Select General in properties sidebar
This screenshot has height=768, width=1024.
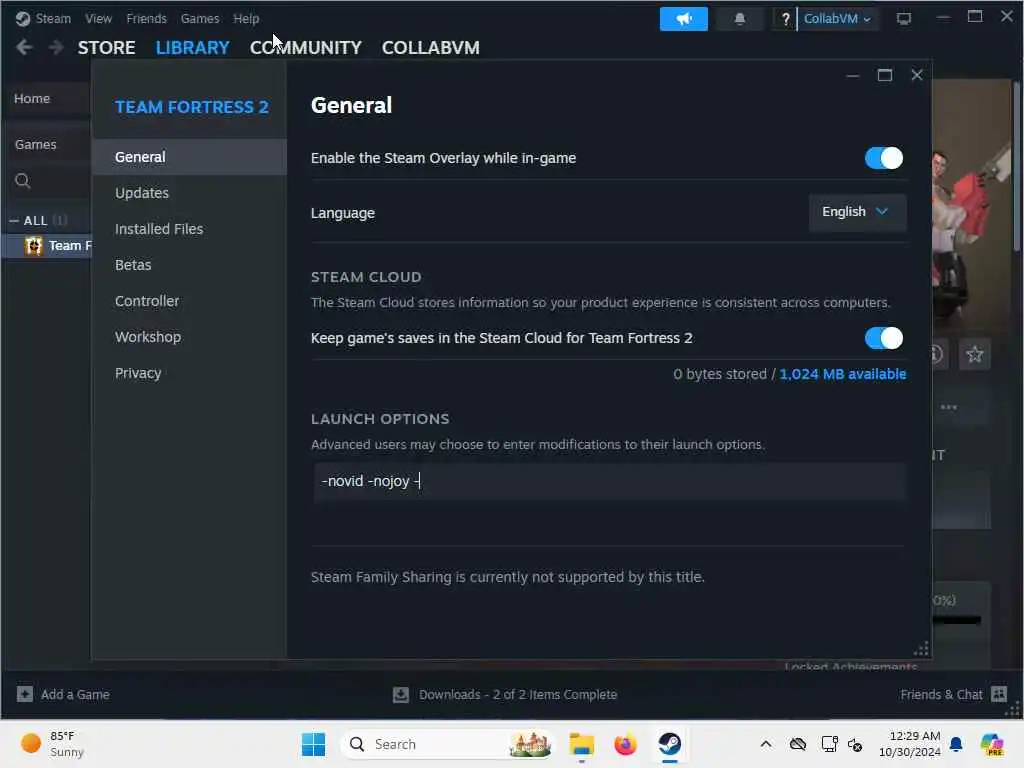189,157
